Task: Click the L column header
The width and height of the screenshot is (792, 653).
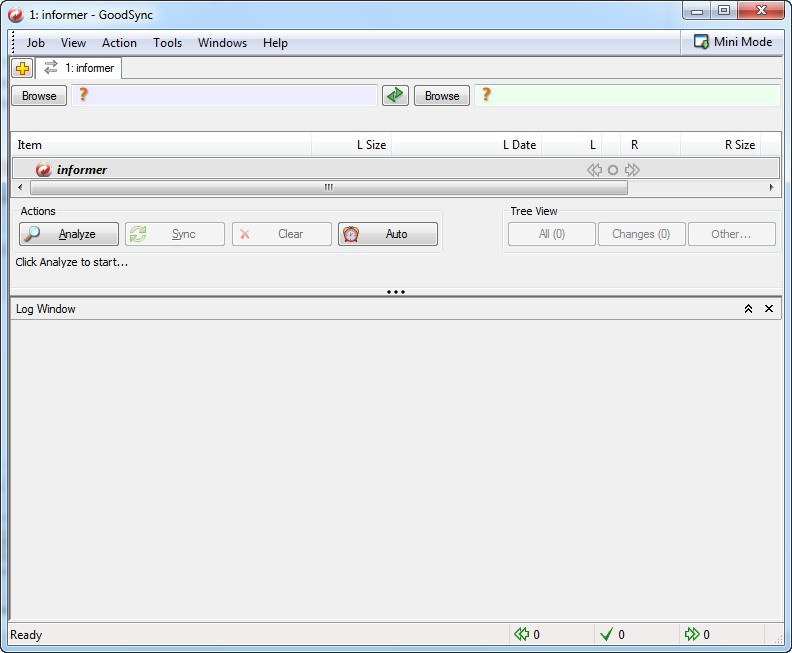Action: pyautogui.click(x=572, y=145)
